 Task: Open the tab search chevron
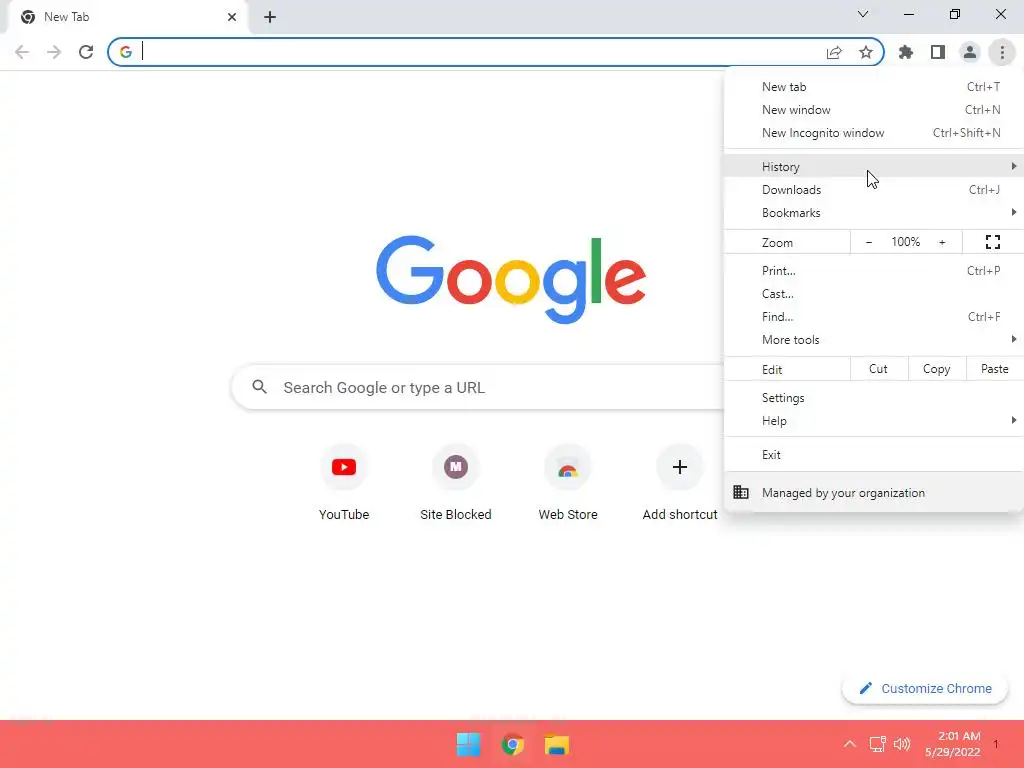[863, 14]
